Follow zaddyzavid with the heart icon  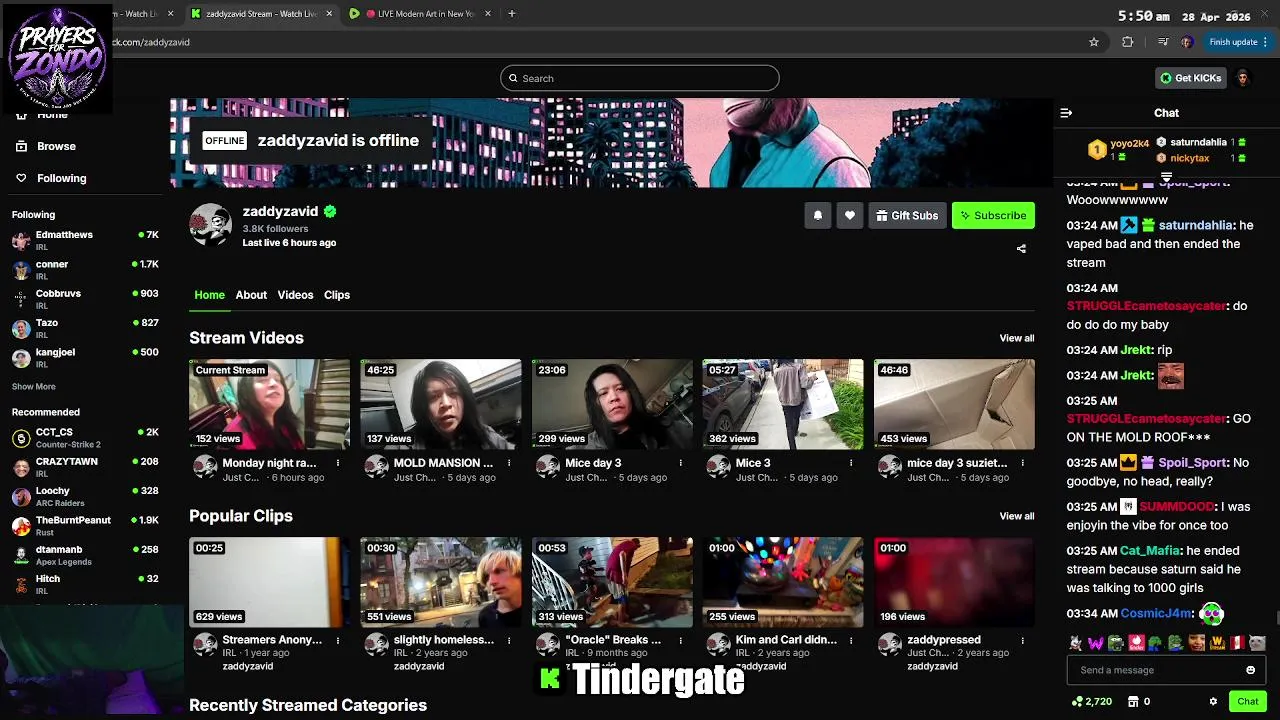click(x=850, y=215)
